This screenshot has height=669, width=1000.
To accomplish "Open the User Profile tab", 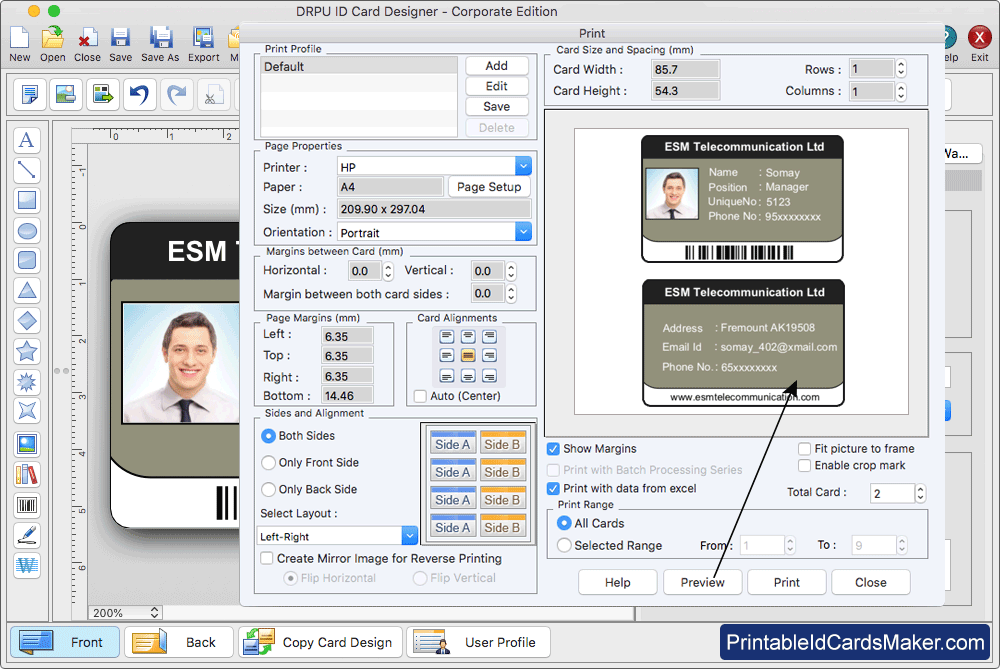I will click(x=478, y=642).
